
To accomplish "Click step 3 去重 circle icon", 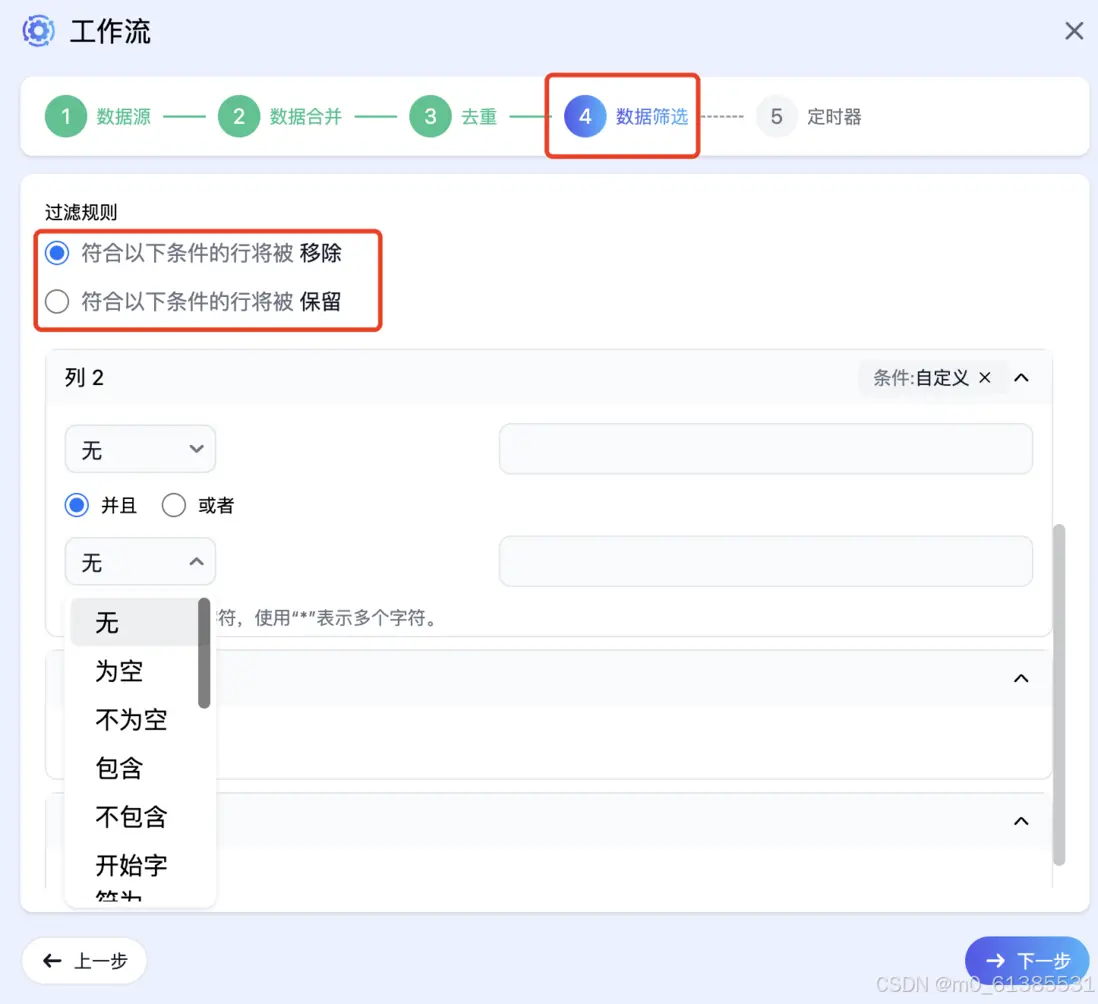I will click(430, 116).
